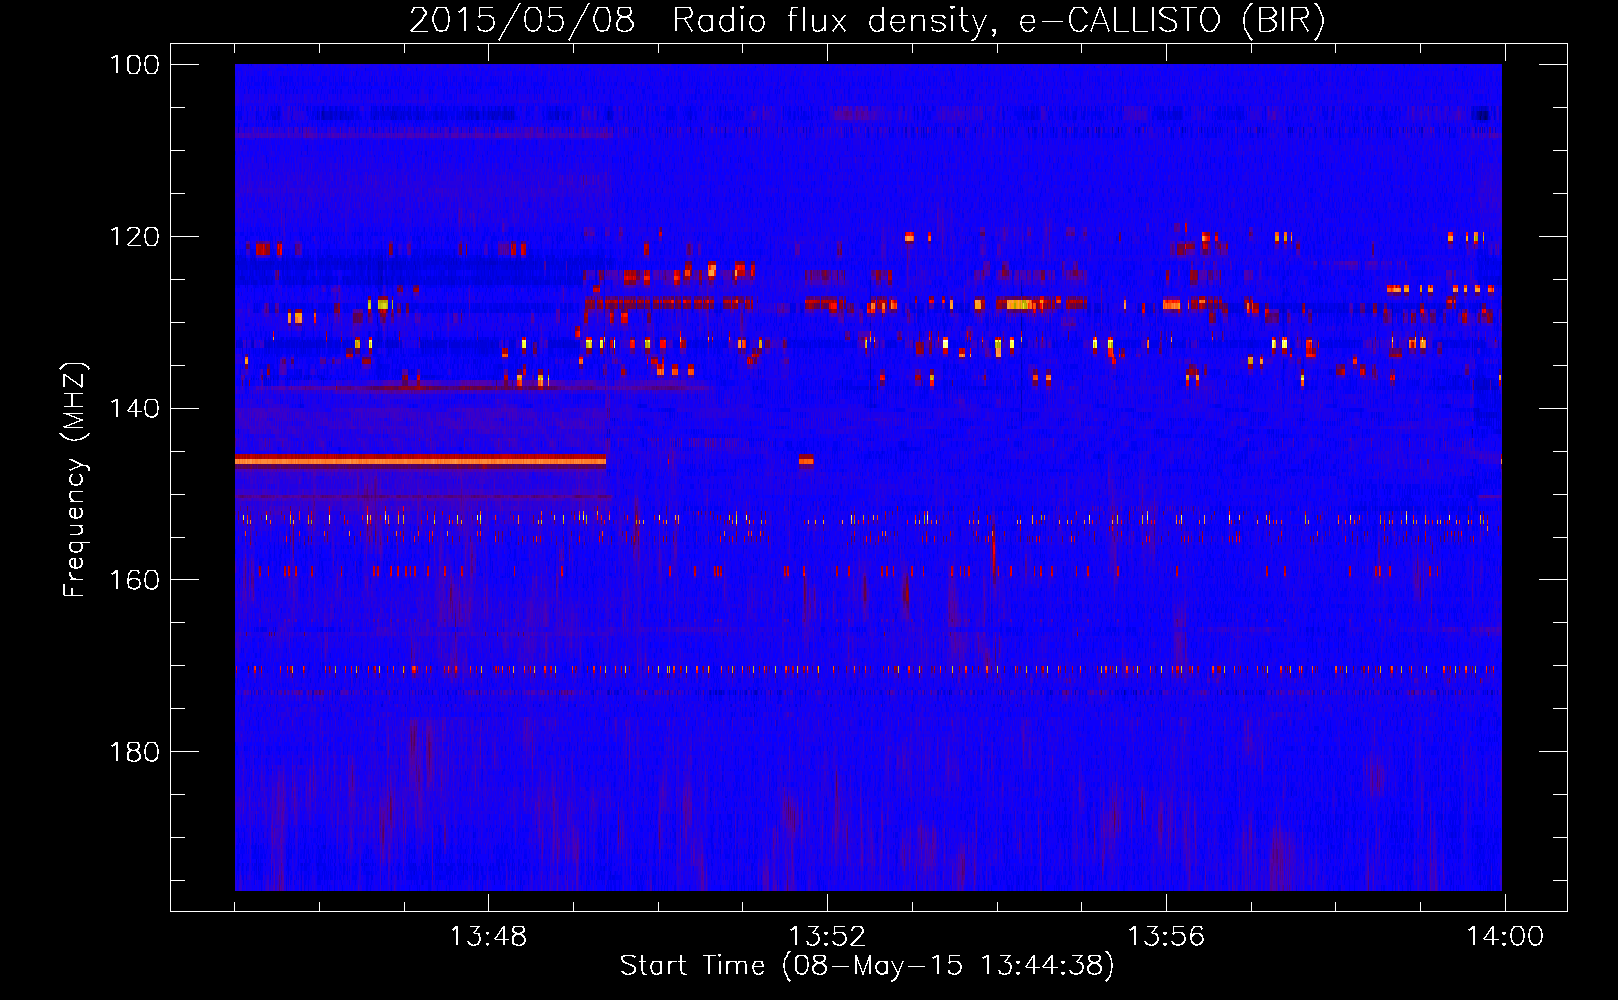Click the 13:52 time tick label
Image resolution: width=1618 pixels, height=1000 pixels.
(x=827, y=937)
